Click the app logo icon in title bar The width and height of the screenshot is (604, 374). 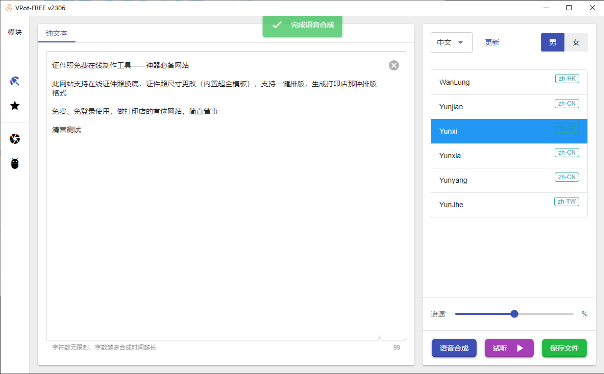coord(8,8)
